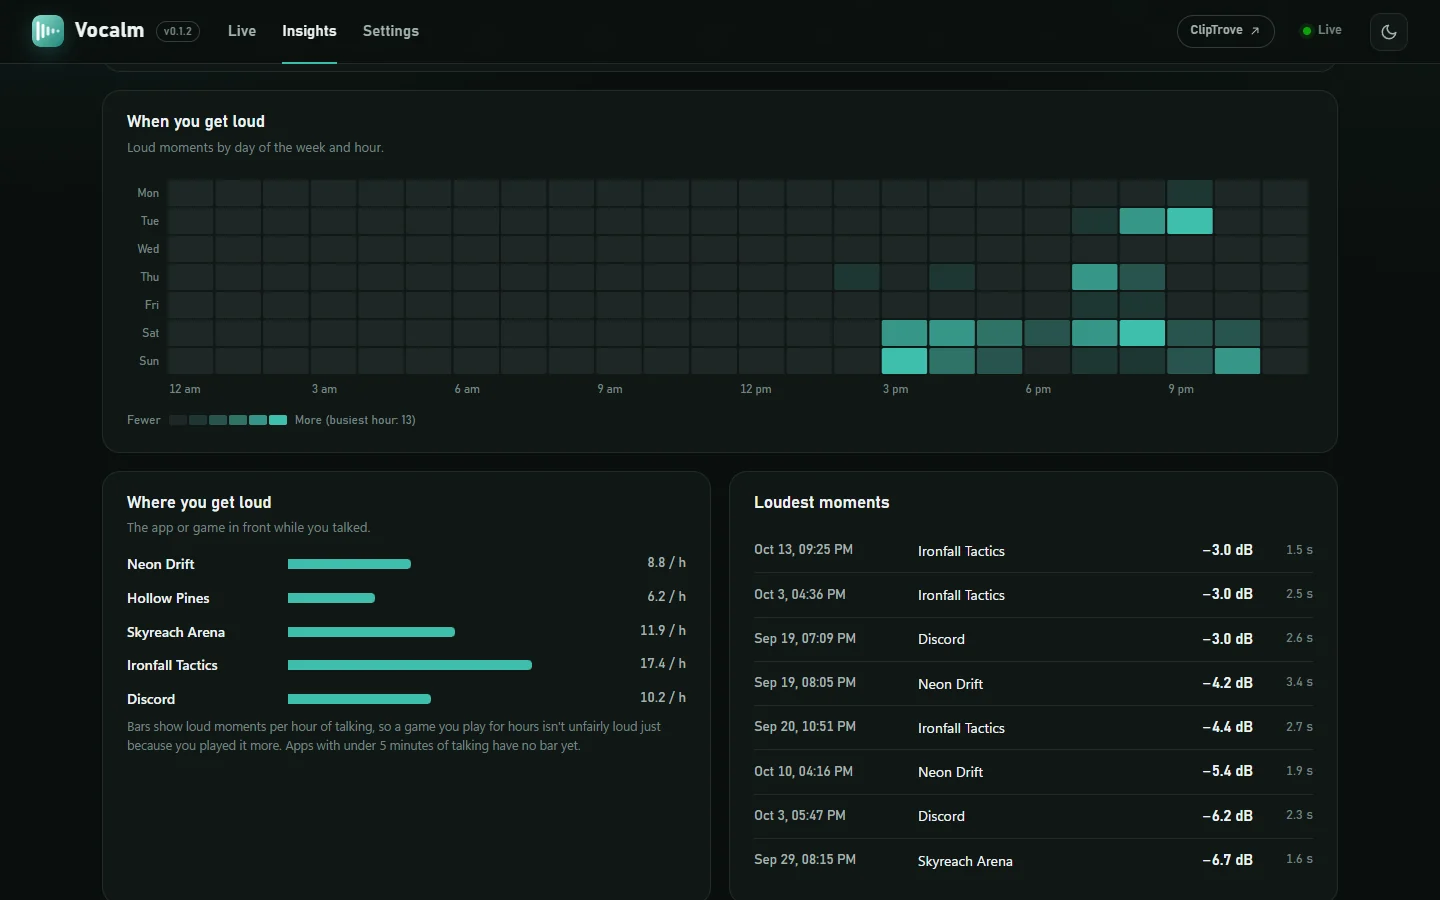Click the darkest swatch in the heatmap legend
The height and width of the screenshot is (900, 1440).
[x=178, y=420]
